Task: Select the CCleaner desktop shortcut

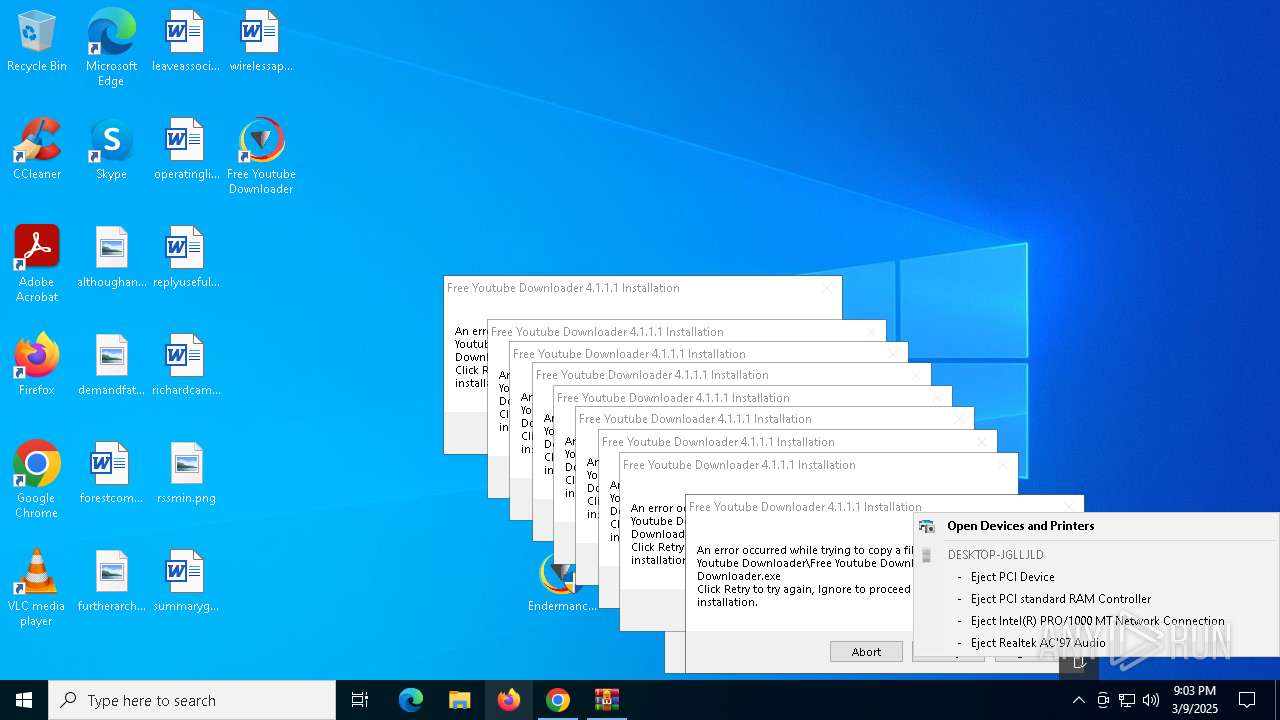Action: 37,150
